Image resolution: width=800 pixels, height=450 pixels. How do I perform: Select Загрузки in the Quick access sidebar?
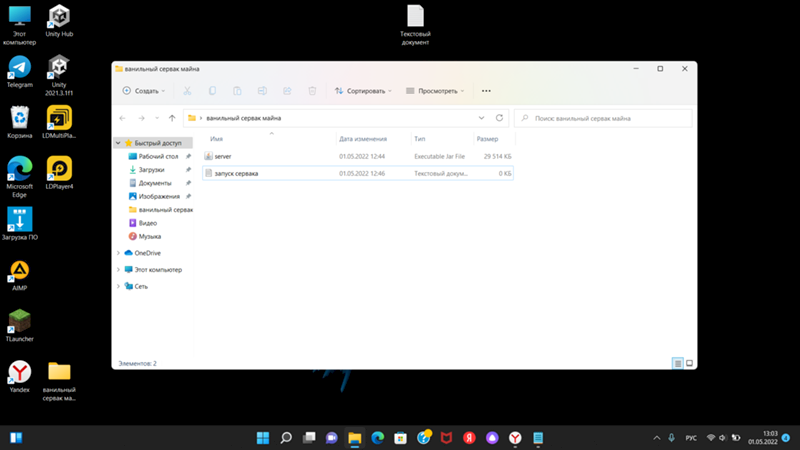pos(151,170)
